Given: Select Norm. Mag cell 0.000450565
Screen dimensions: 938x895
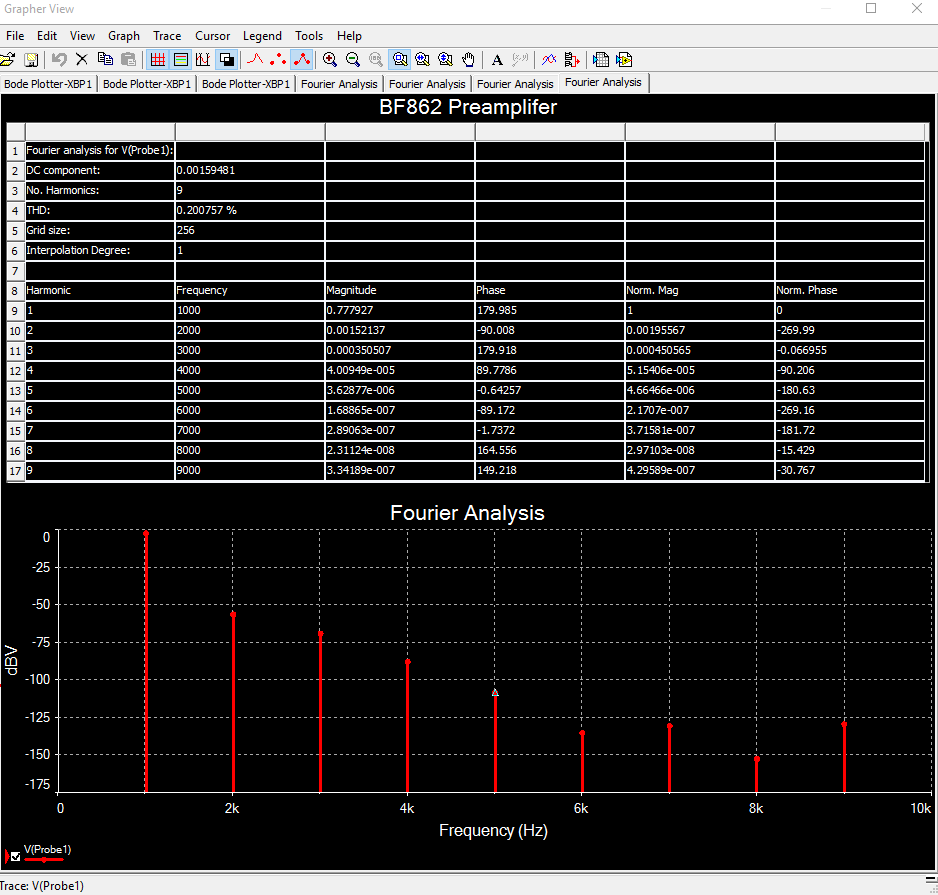Looking at the screenshot, I should tap(700, 351).
